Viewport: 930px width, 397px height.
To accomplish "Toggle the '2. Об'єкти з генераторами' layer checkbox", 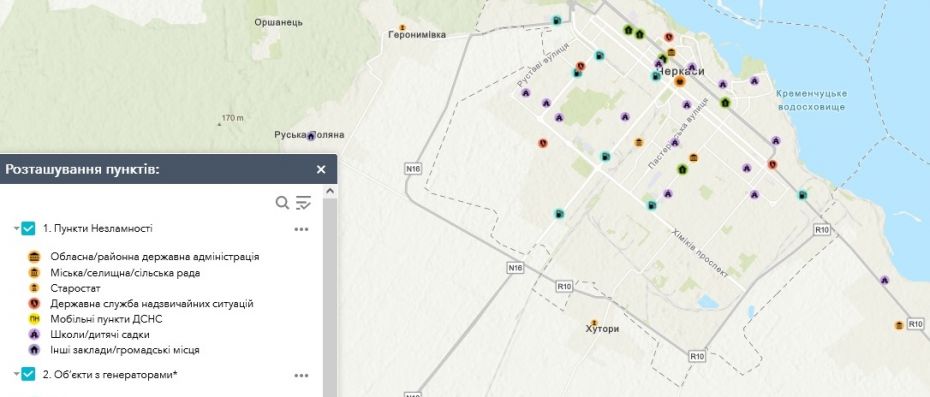I will coord(28,374).
